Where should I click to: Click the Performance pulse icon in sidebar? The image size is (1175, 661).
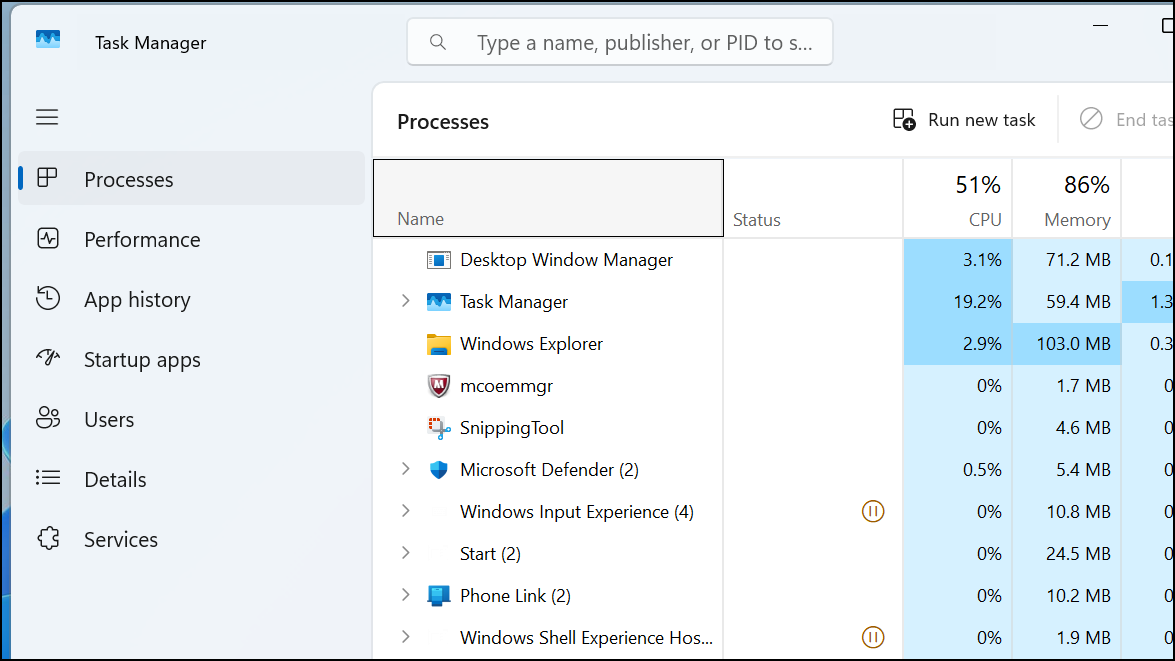pos(48,238)
